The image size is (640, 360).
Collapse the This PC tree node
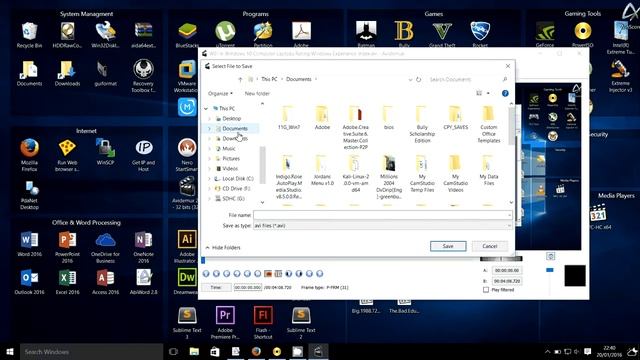click(x=206, y=109)
